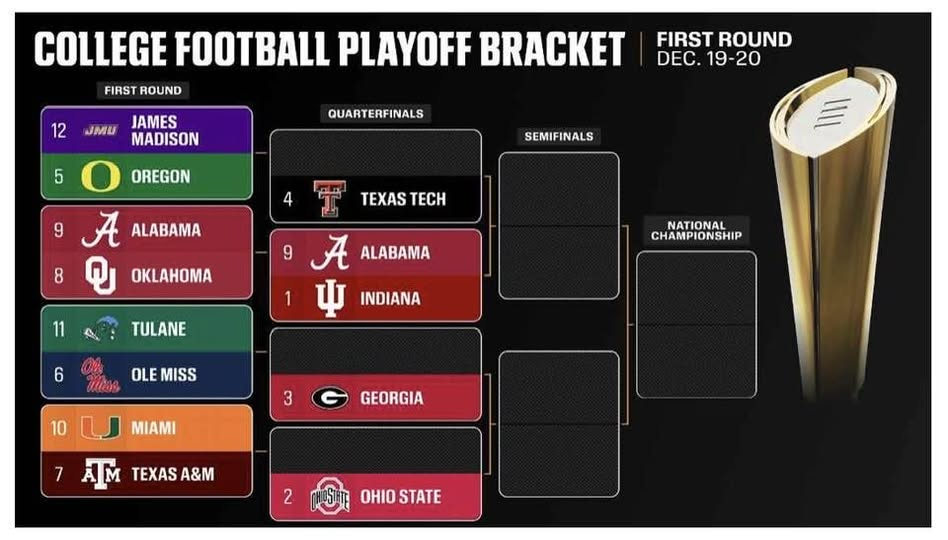Click the Texas A&M ATM logo
This screenshot has width=948, height=540.
pos(100,474)
